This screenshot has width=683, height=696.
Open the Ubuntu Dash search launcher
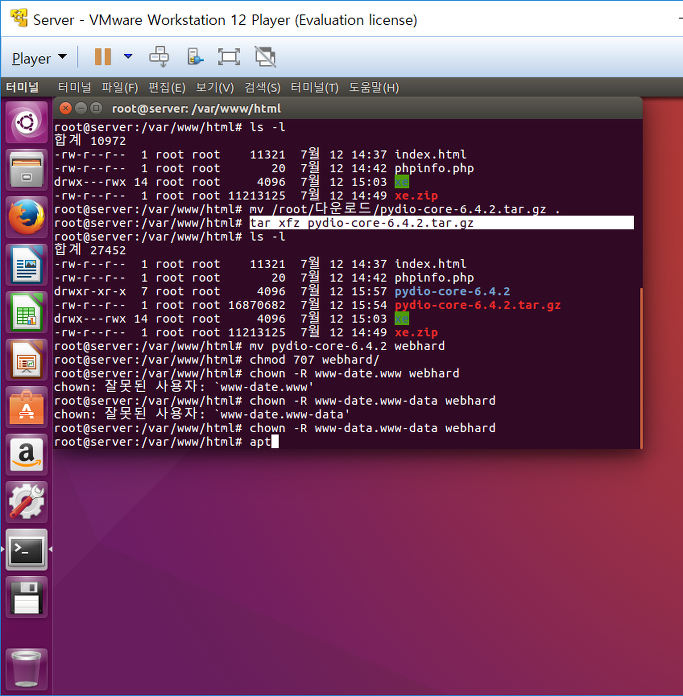(x=27, y=122)
